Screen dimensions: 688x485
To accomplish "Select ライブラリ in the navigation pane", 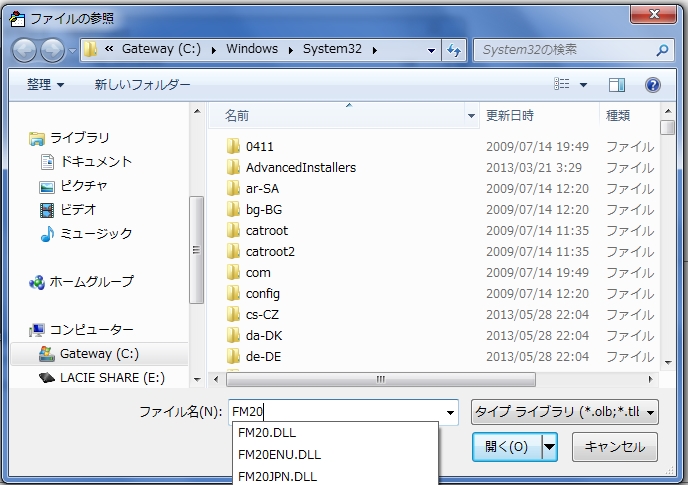I will [x=69, y=138].
